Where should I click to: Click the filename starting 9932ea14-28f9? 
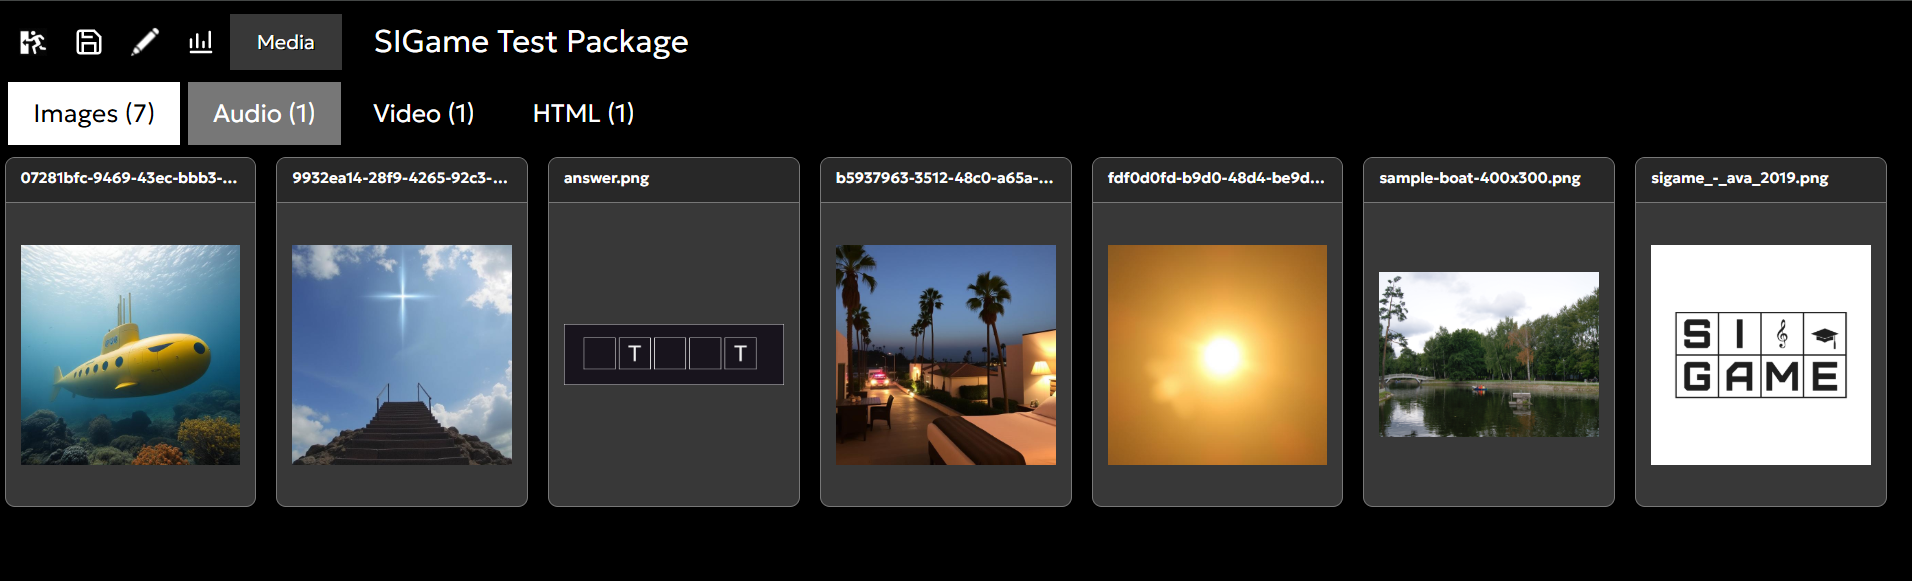pos(400,178)
